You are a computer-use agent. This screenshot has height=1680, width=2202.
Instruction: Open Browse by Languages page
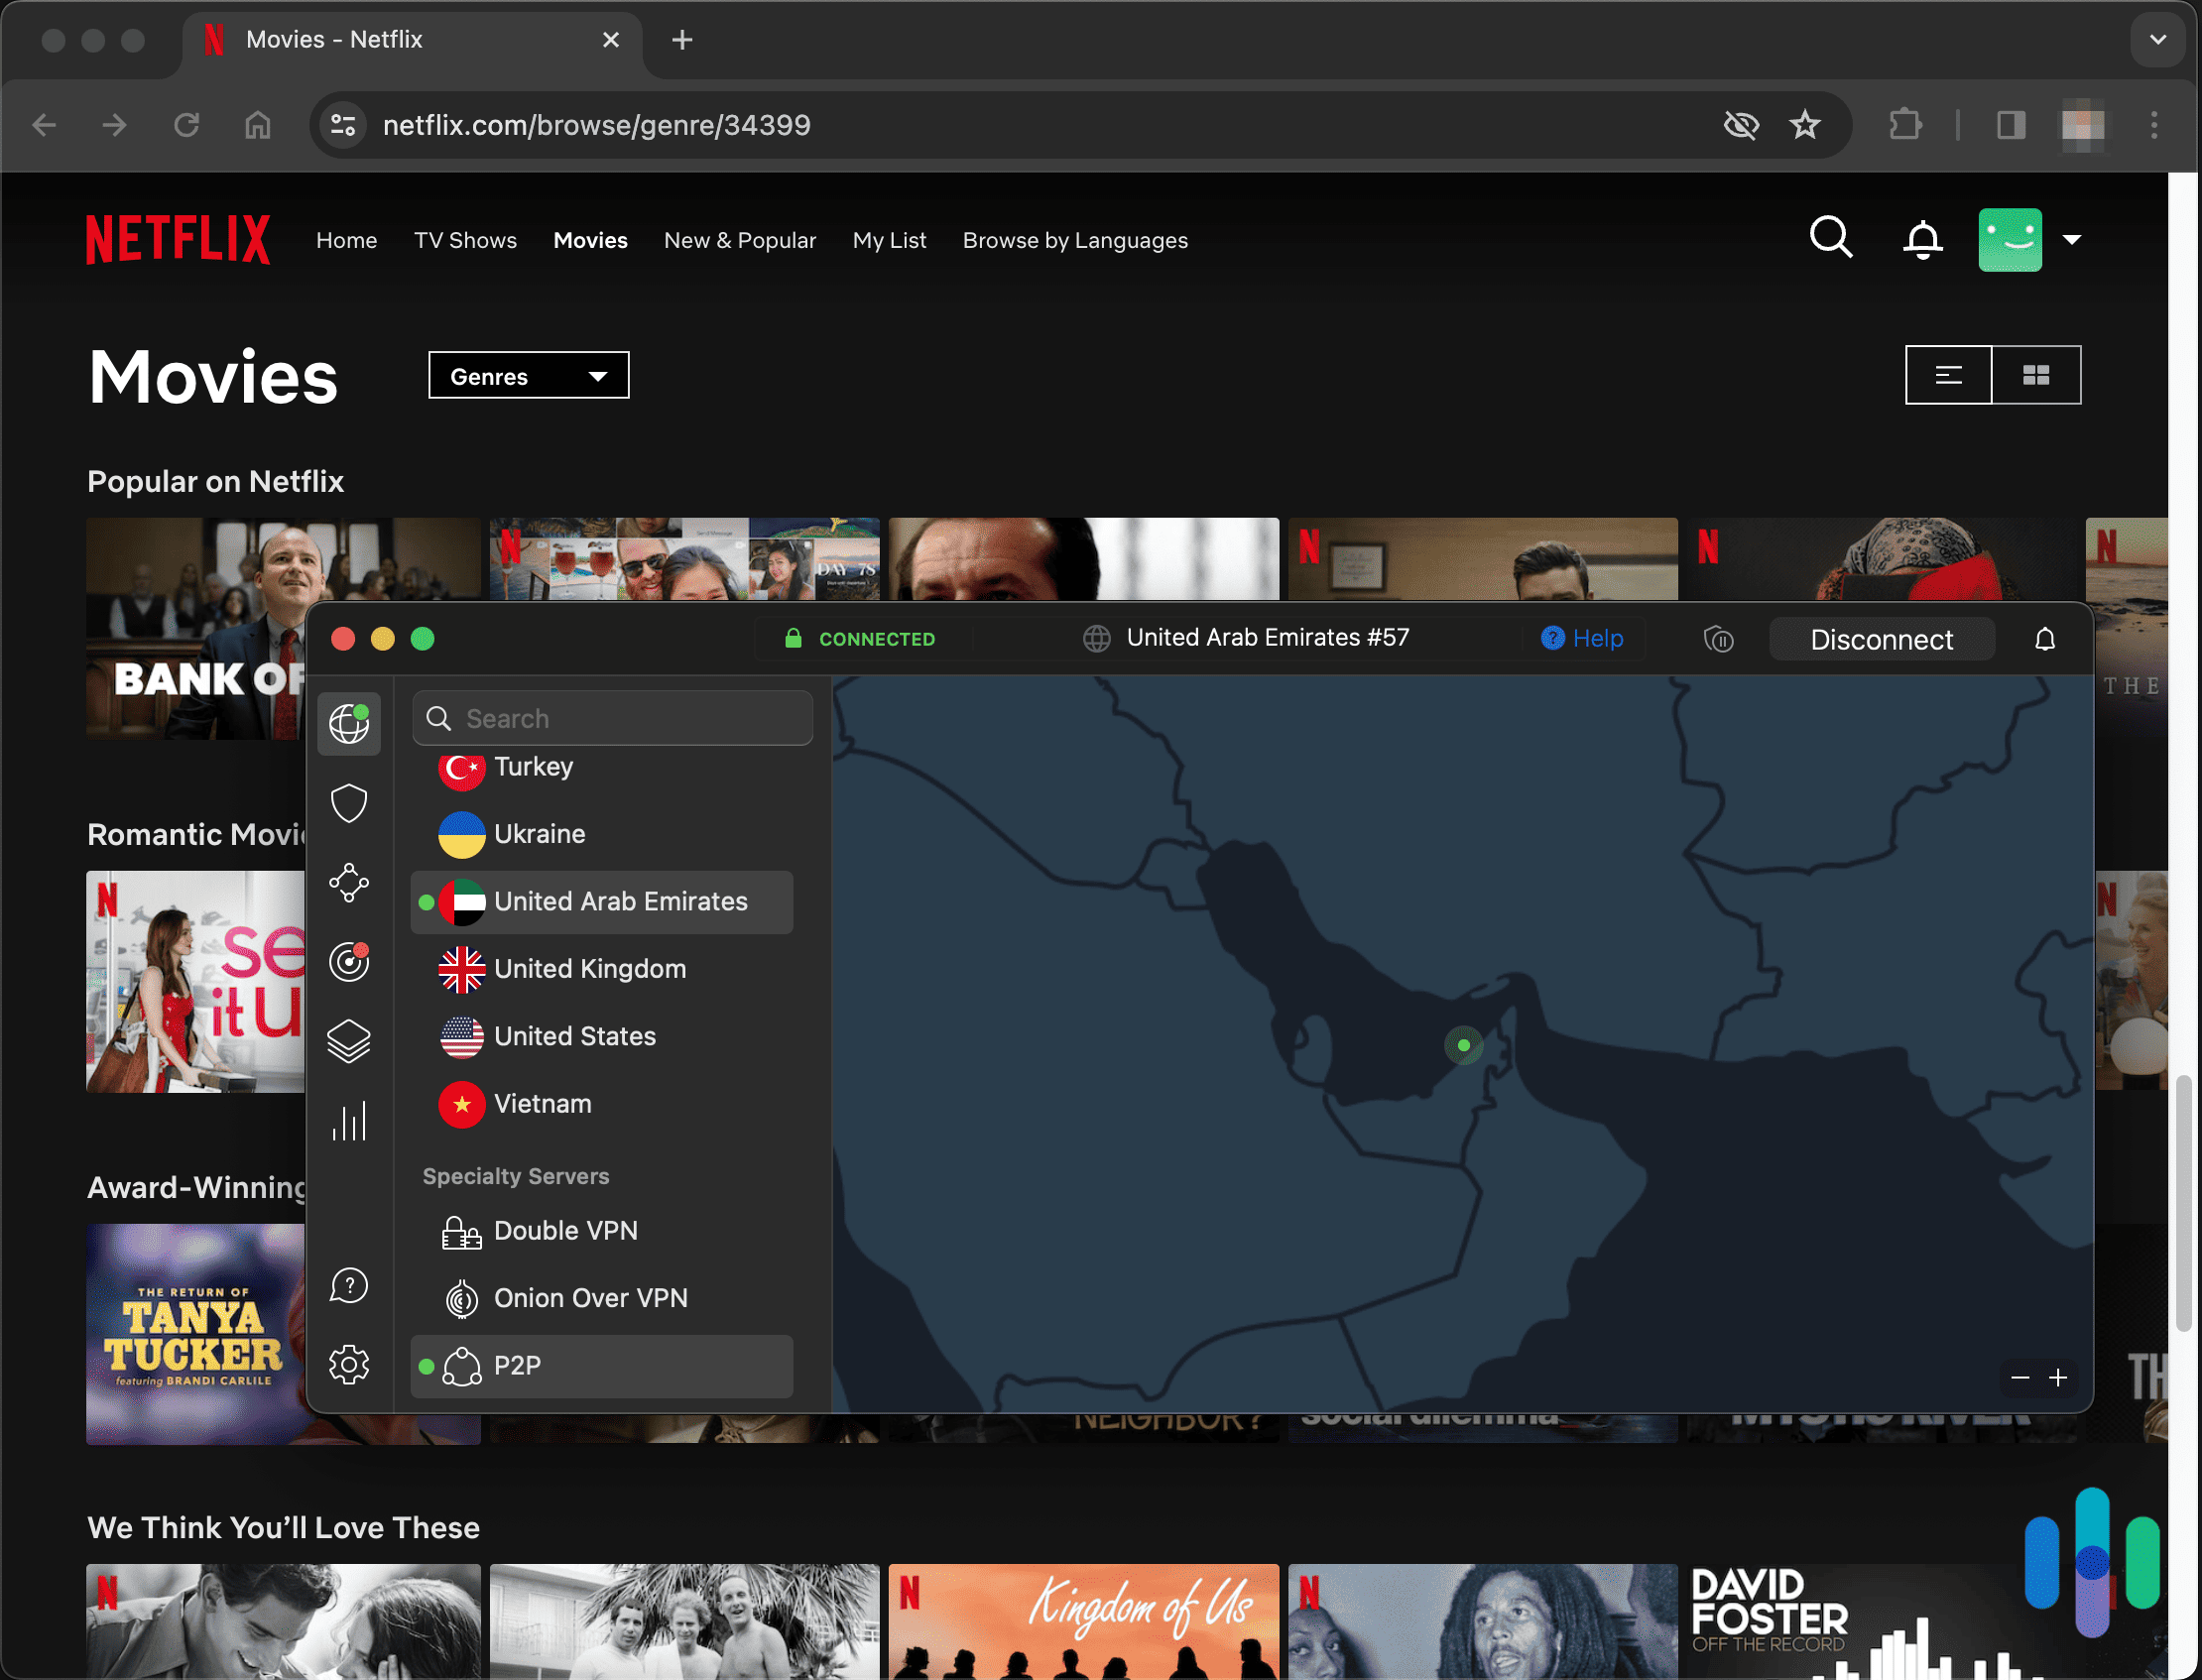(1075, 240)
